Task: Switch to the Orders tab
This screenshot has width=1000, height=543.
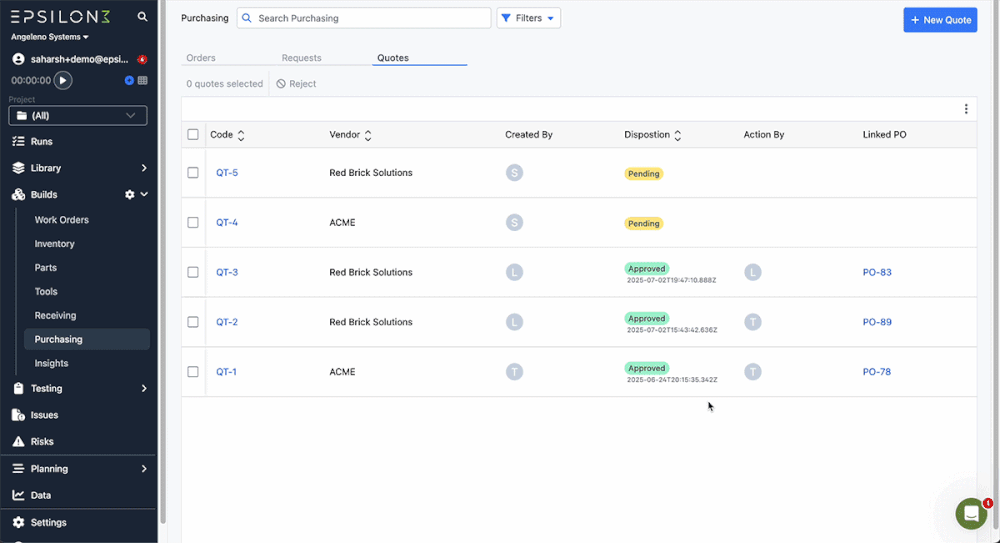Action: click(201, 57)
